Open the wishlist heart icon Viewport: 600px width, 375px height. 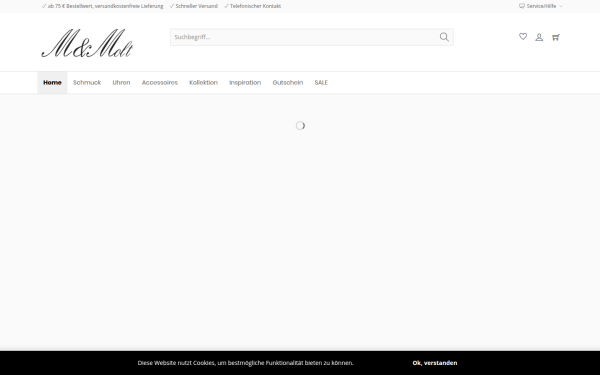[523, 37]
